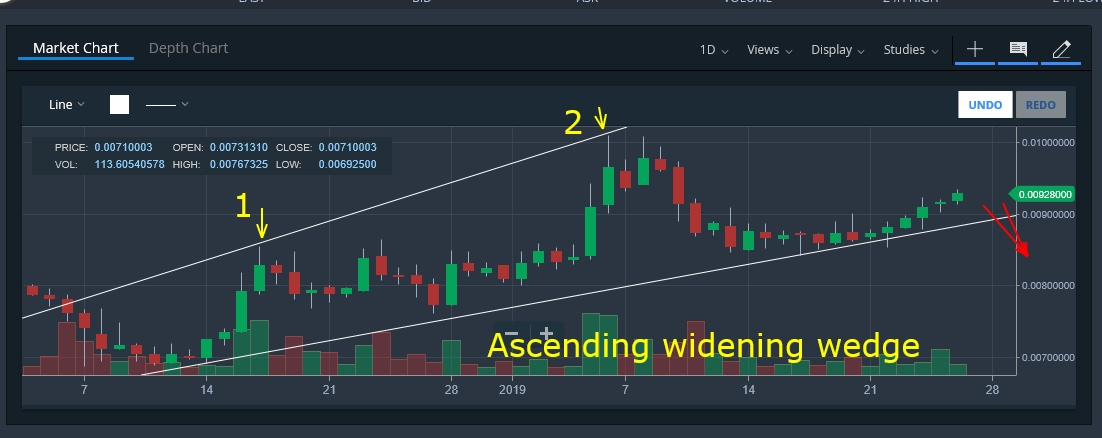Image resolution: width=1102 pixels, height=438 pixels.
Task: Zoom in chart with plus button
Action: (x=547, y=334)
